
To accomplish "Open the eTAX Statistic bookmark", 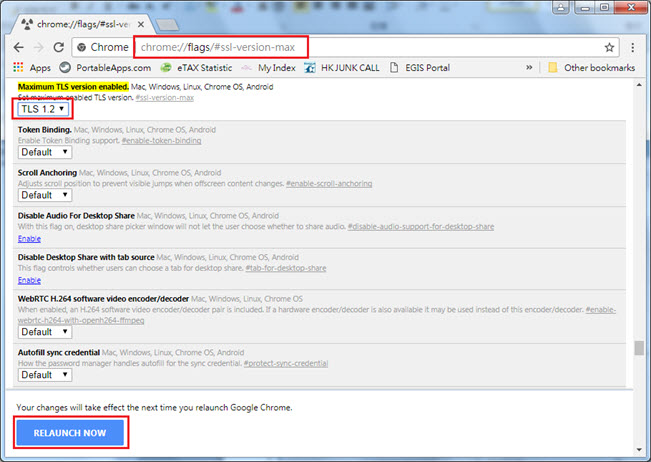I will click(x=196, y=68).
